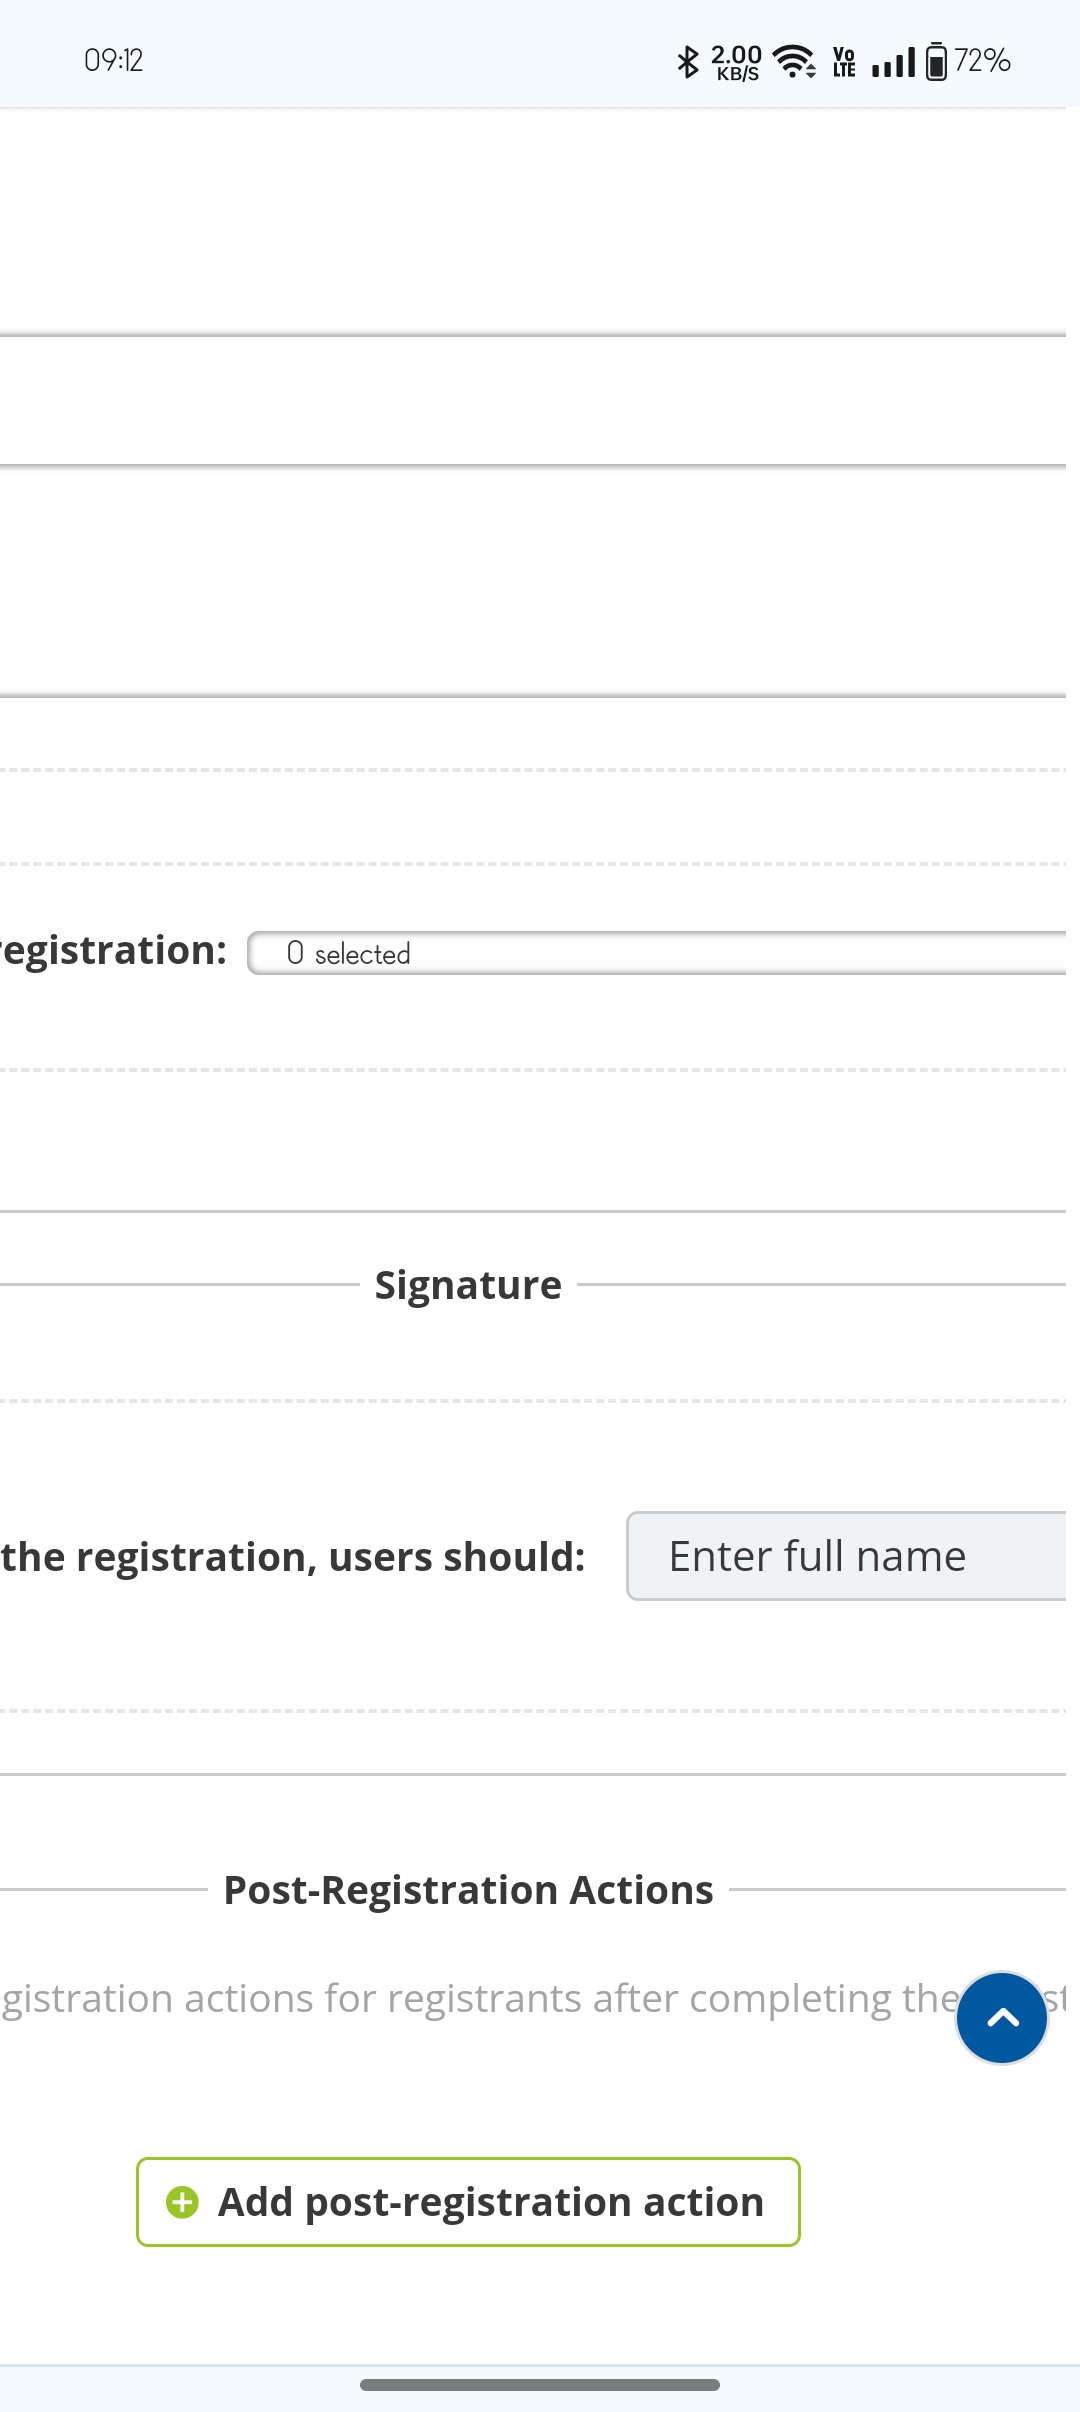The height and width of the screenshot is (2412, 1080).
Task: Tap the scroll-to-top chevron button
Action: [x=1002, y=2018]
